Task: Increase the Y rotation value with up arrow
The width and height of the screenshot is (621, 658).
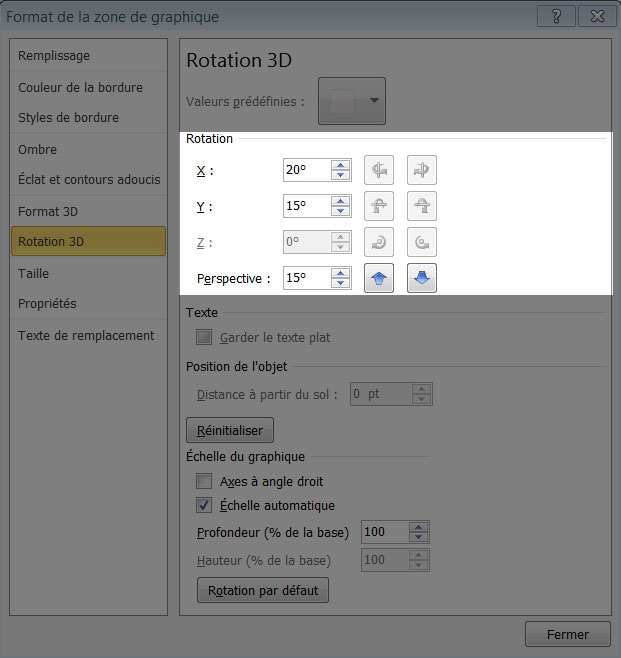Action: coord(340,201)
